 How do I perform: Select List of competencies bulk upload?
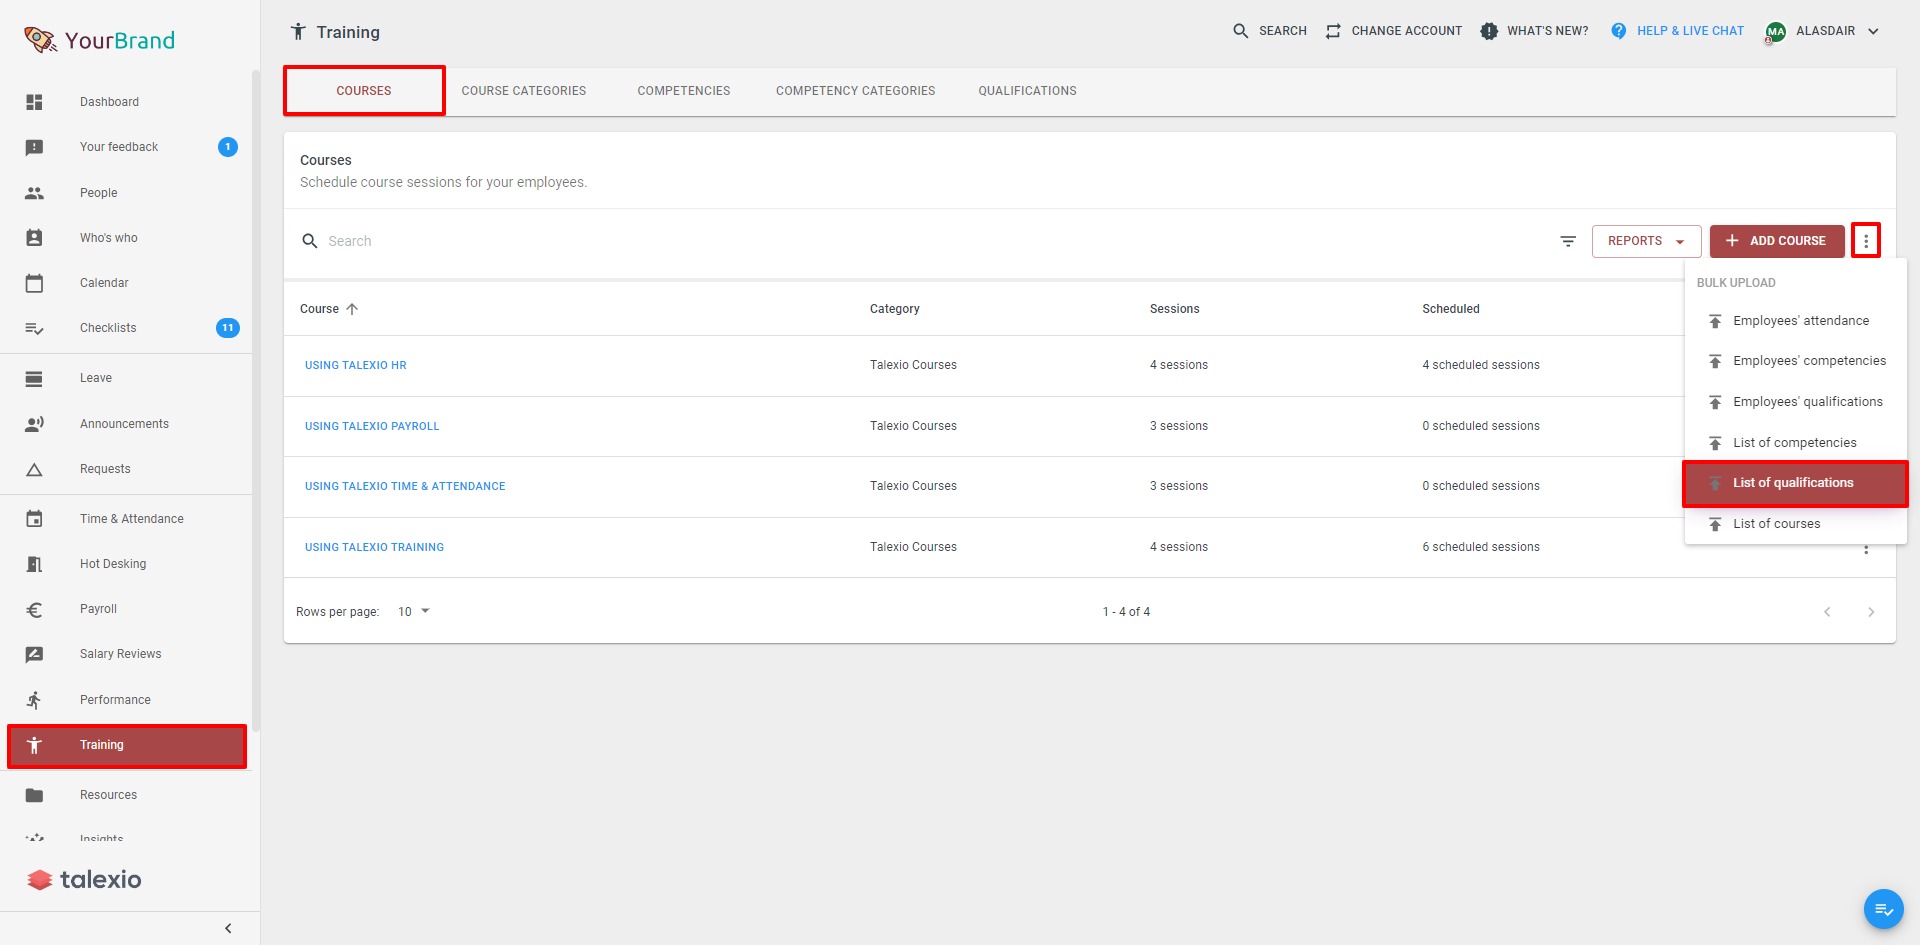[x=1796, y=443]
